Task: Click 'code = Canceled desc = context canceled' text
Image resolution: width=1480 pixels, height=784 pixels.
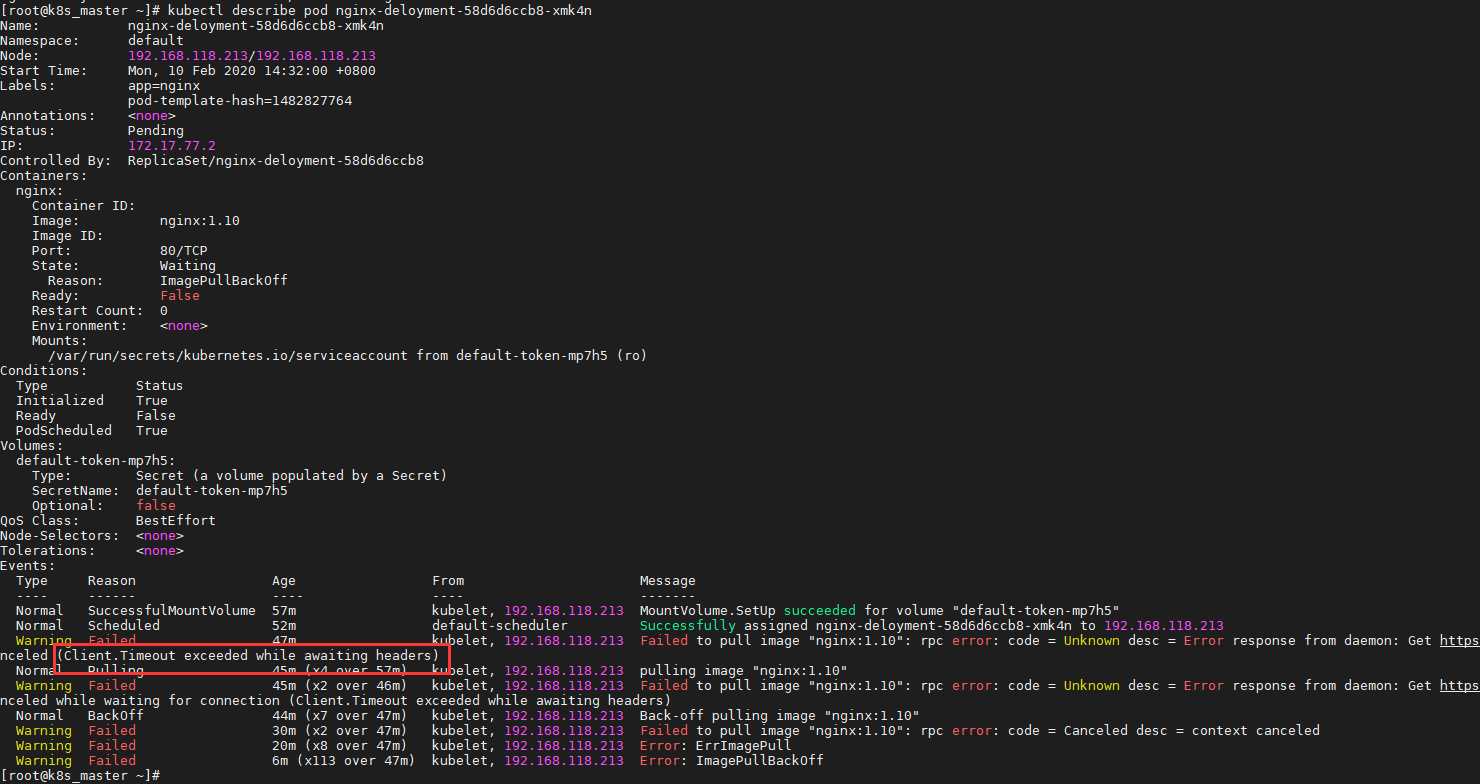Action: (1164, 730)
